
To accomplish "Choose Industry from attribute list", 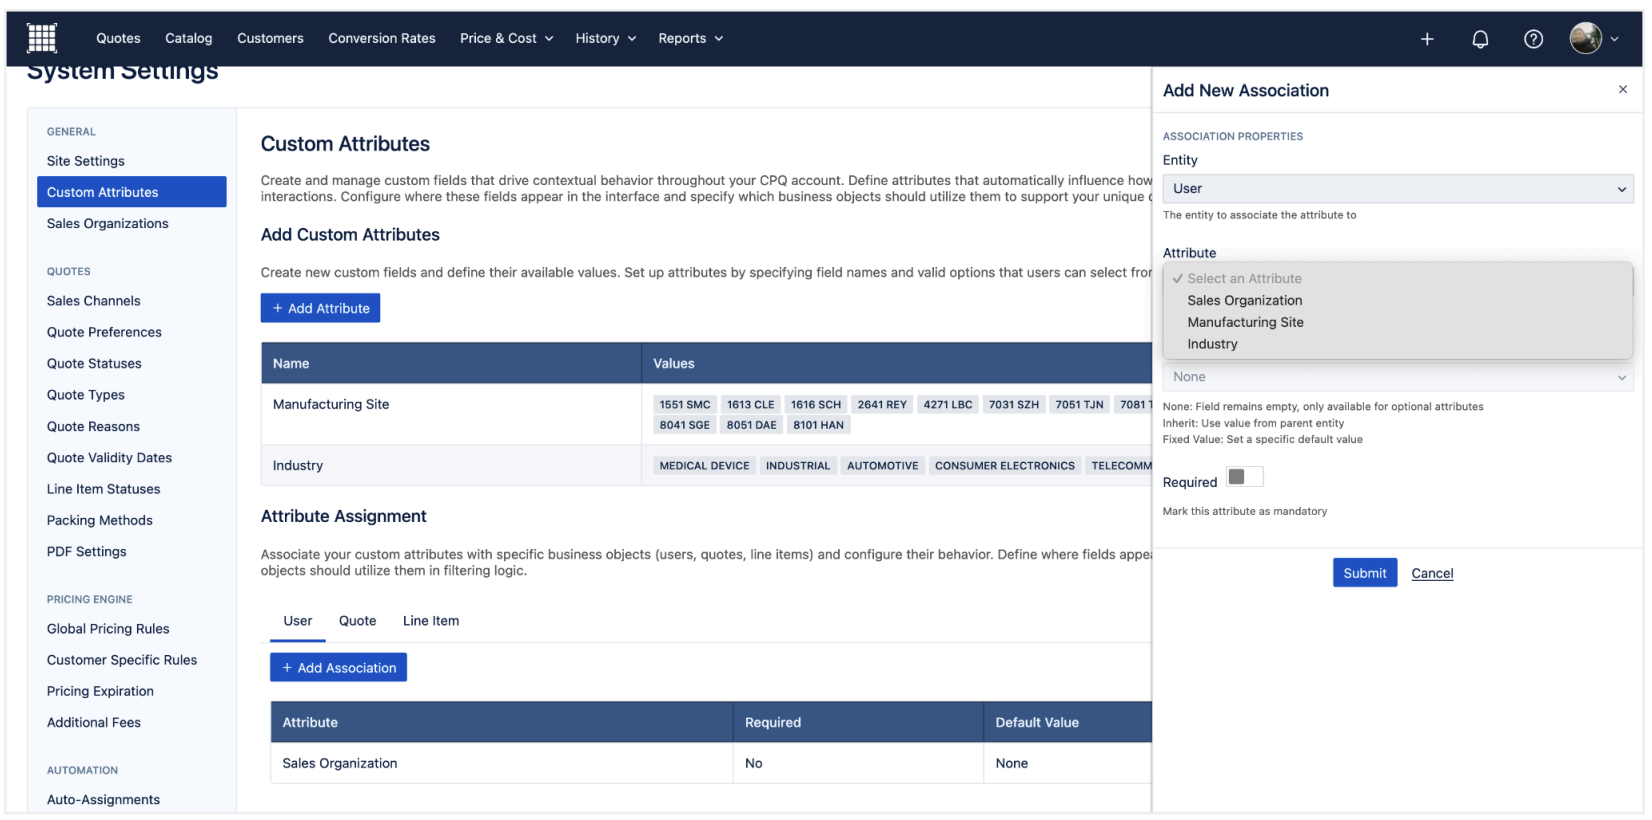I will (1212, 344).
